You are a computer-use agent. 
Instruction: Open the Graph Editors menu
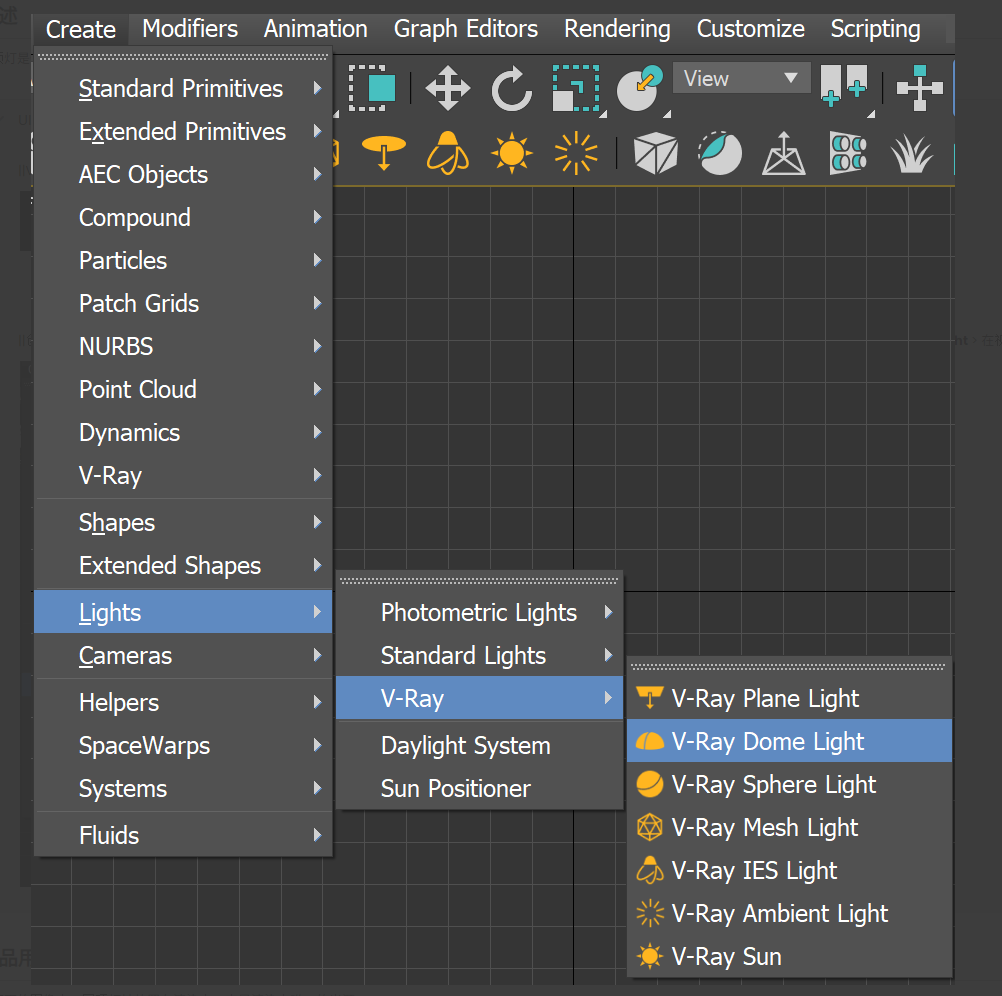(x=466, y=29)
